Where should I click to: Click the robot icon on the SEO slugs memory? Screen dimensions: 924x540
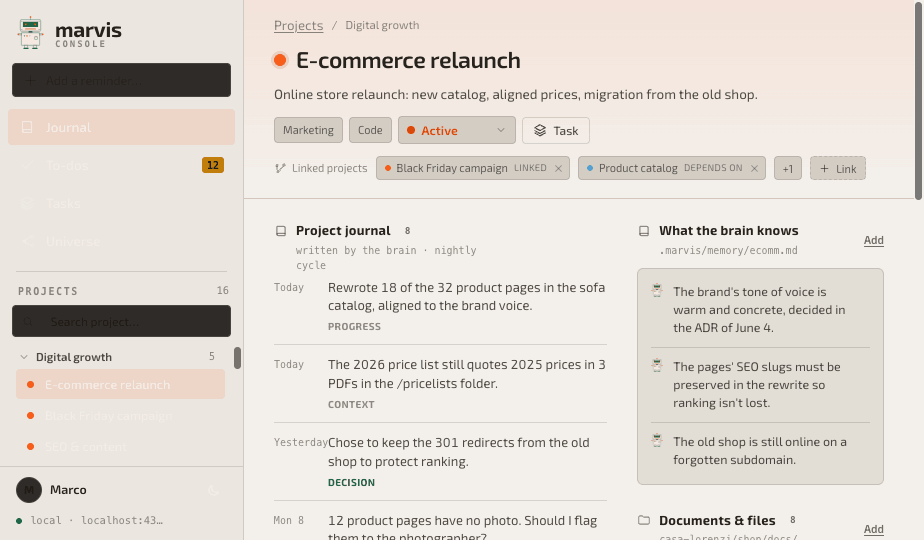click(x=657, y=366)
